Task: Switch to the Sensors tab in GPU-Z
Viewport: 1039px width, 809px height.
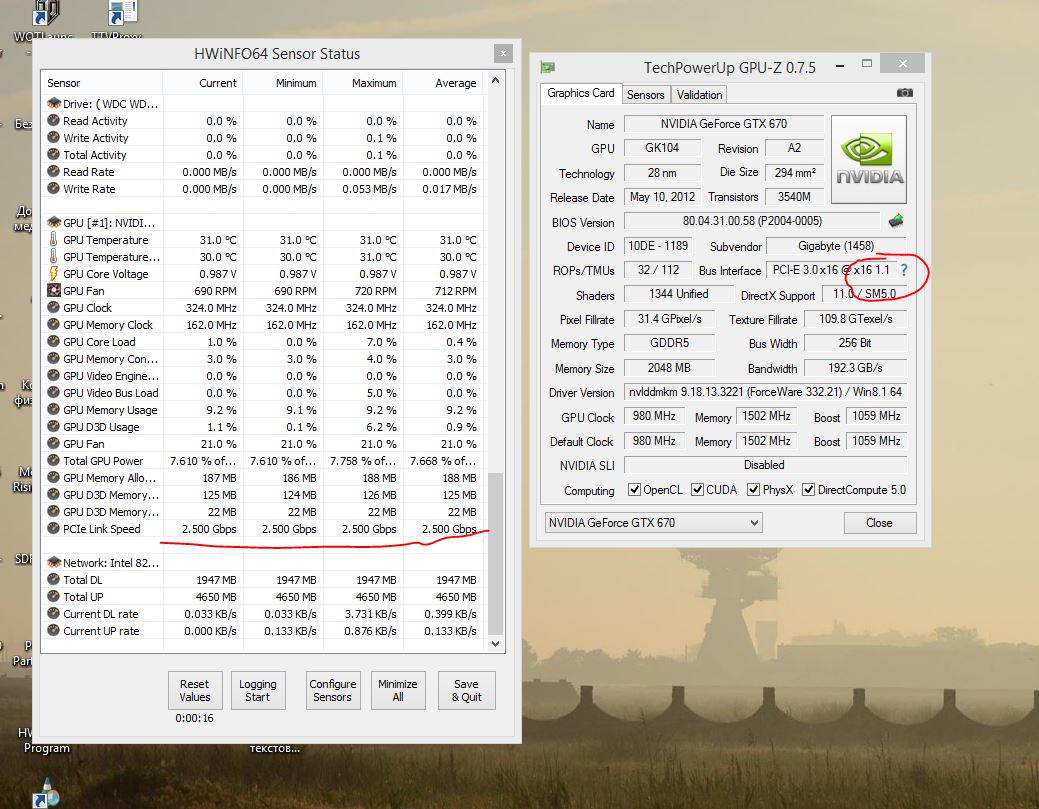Action: click(x=645, y=94)
